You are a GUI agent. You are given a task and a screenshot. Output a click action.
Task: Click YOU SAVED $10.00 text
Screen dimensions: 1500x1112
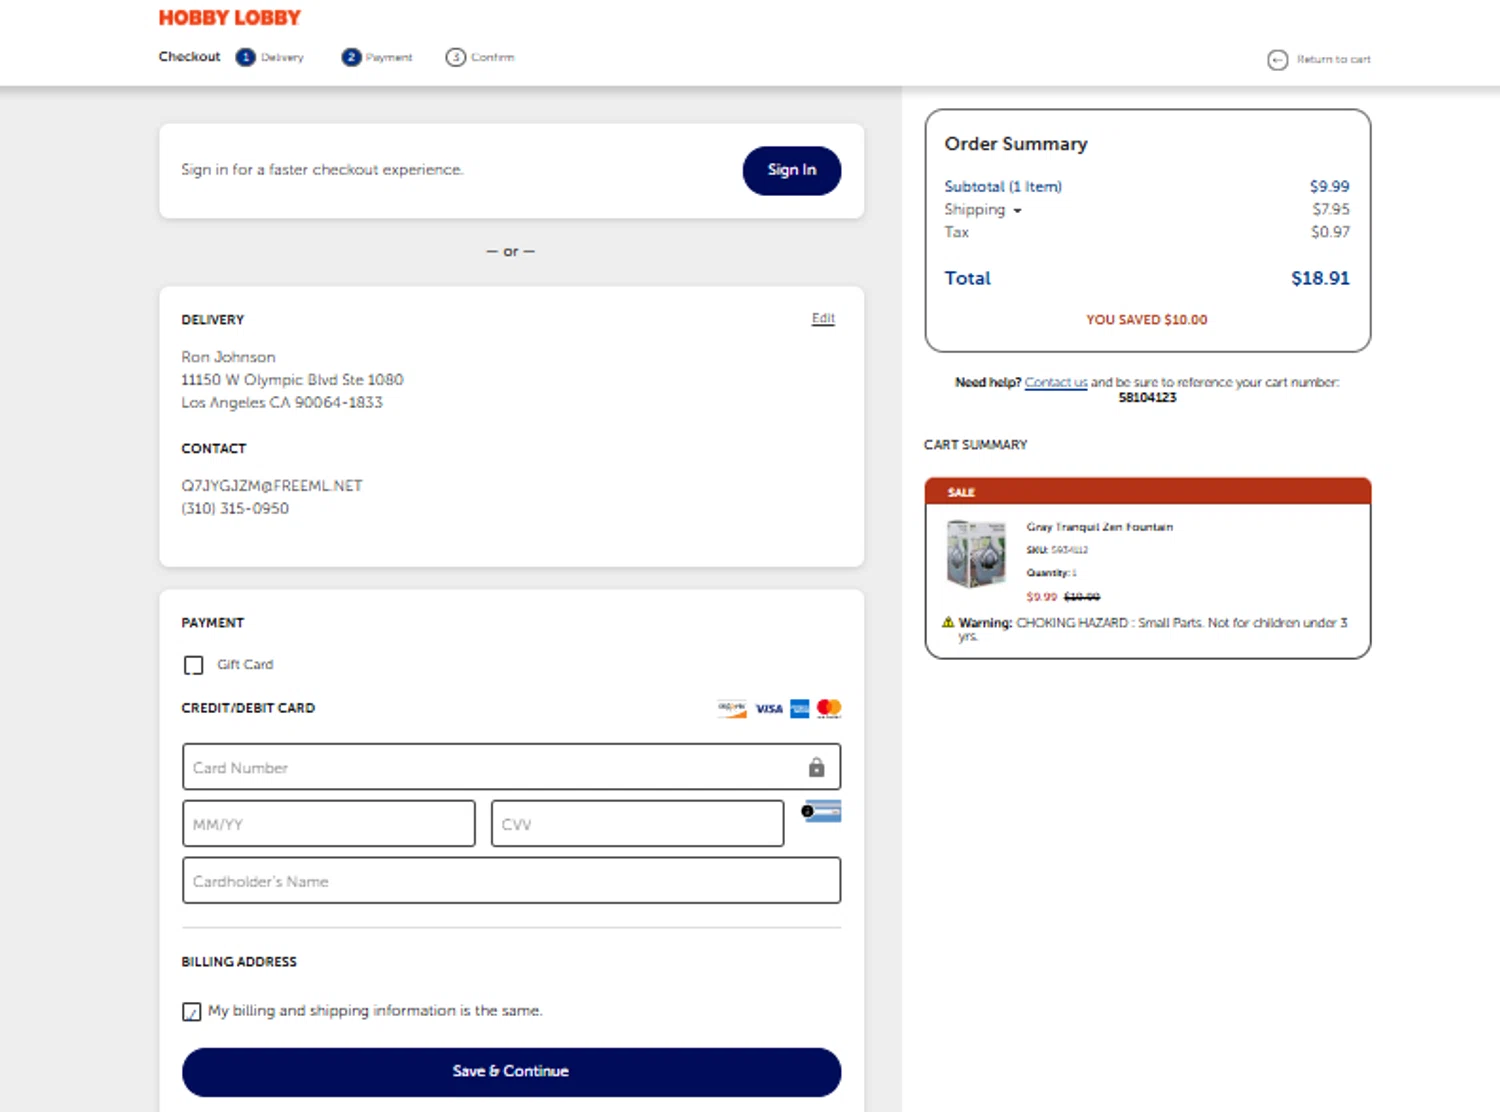coord(1147,320)
